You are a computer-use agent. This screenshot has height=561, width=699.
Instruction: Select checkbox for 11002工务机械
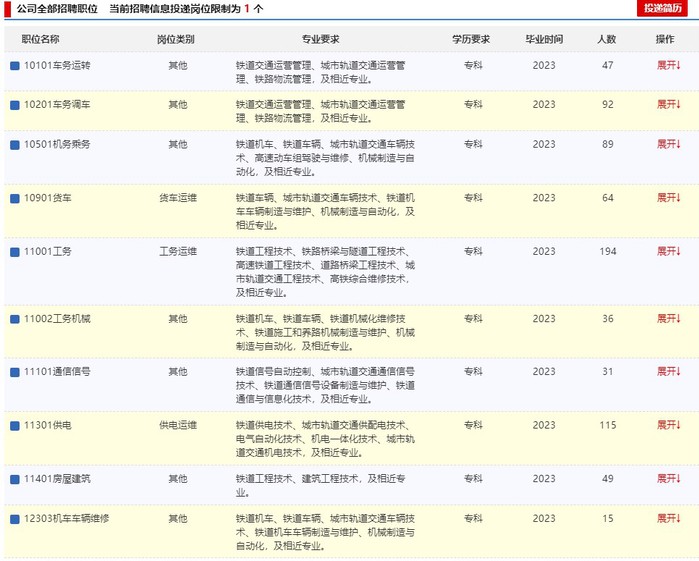point(15,319)
